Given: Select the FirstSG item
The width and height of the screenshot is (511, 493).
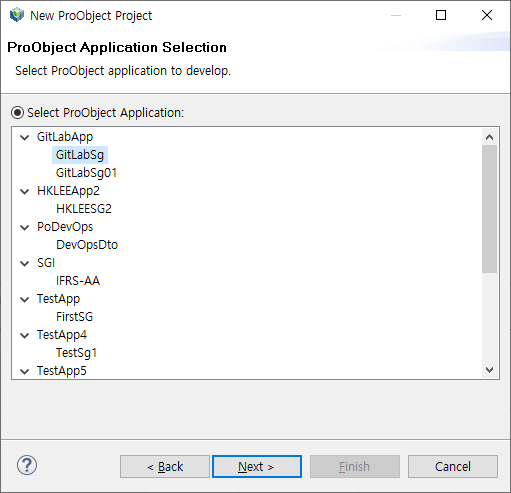Looking at the screenshot, I should 74,317.
